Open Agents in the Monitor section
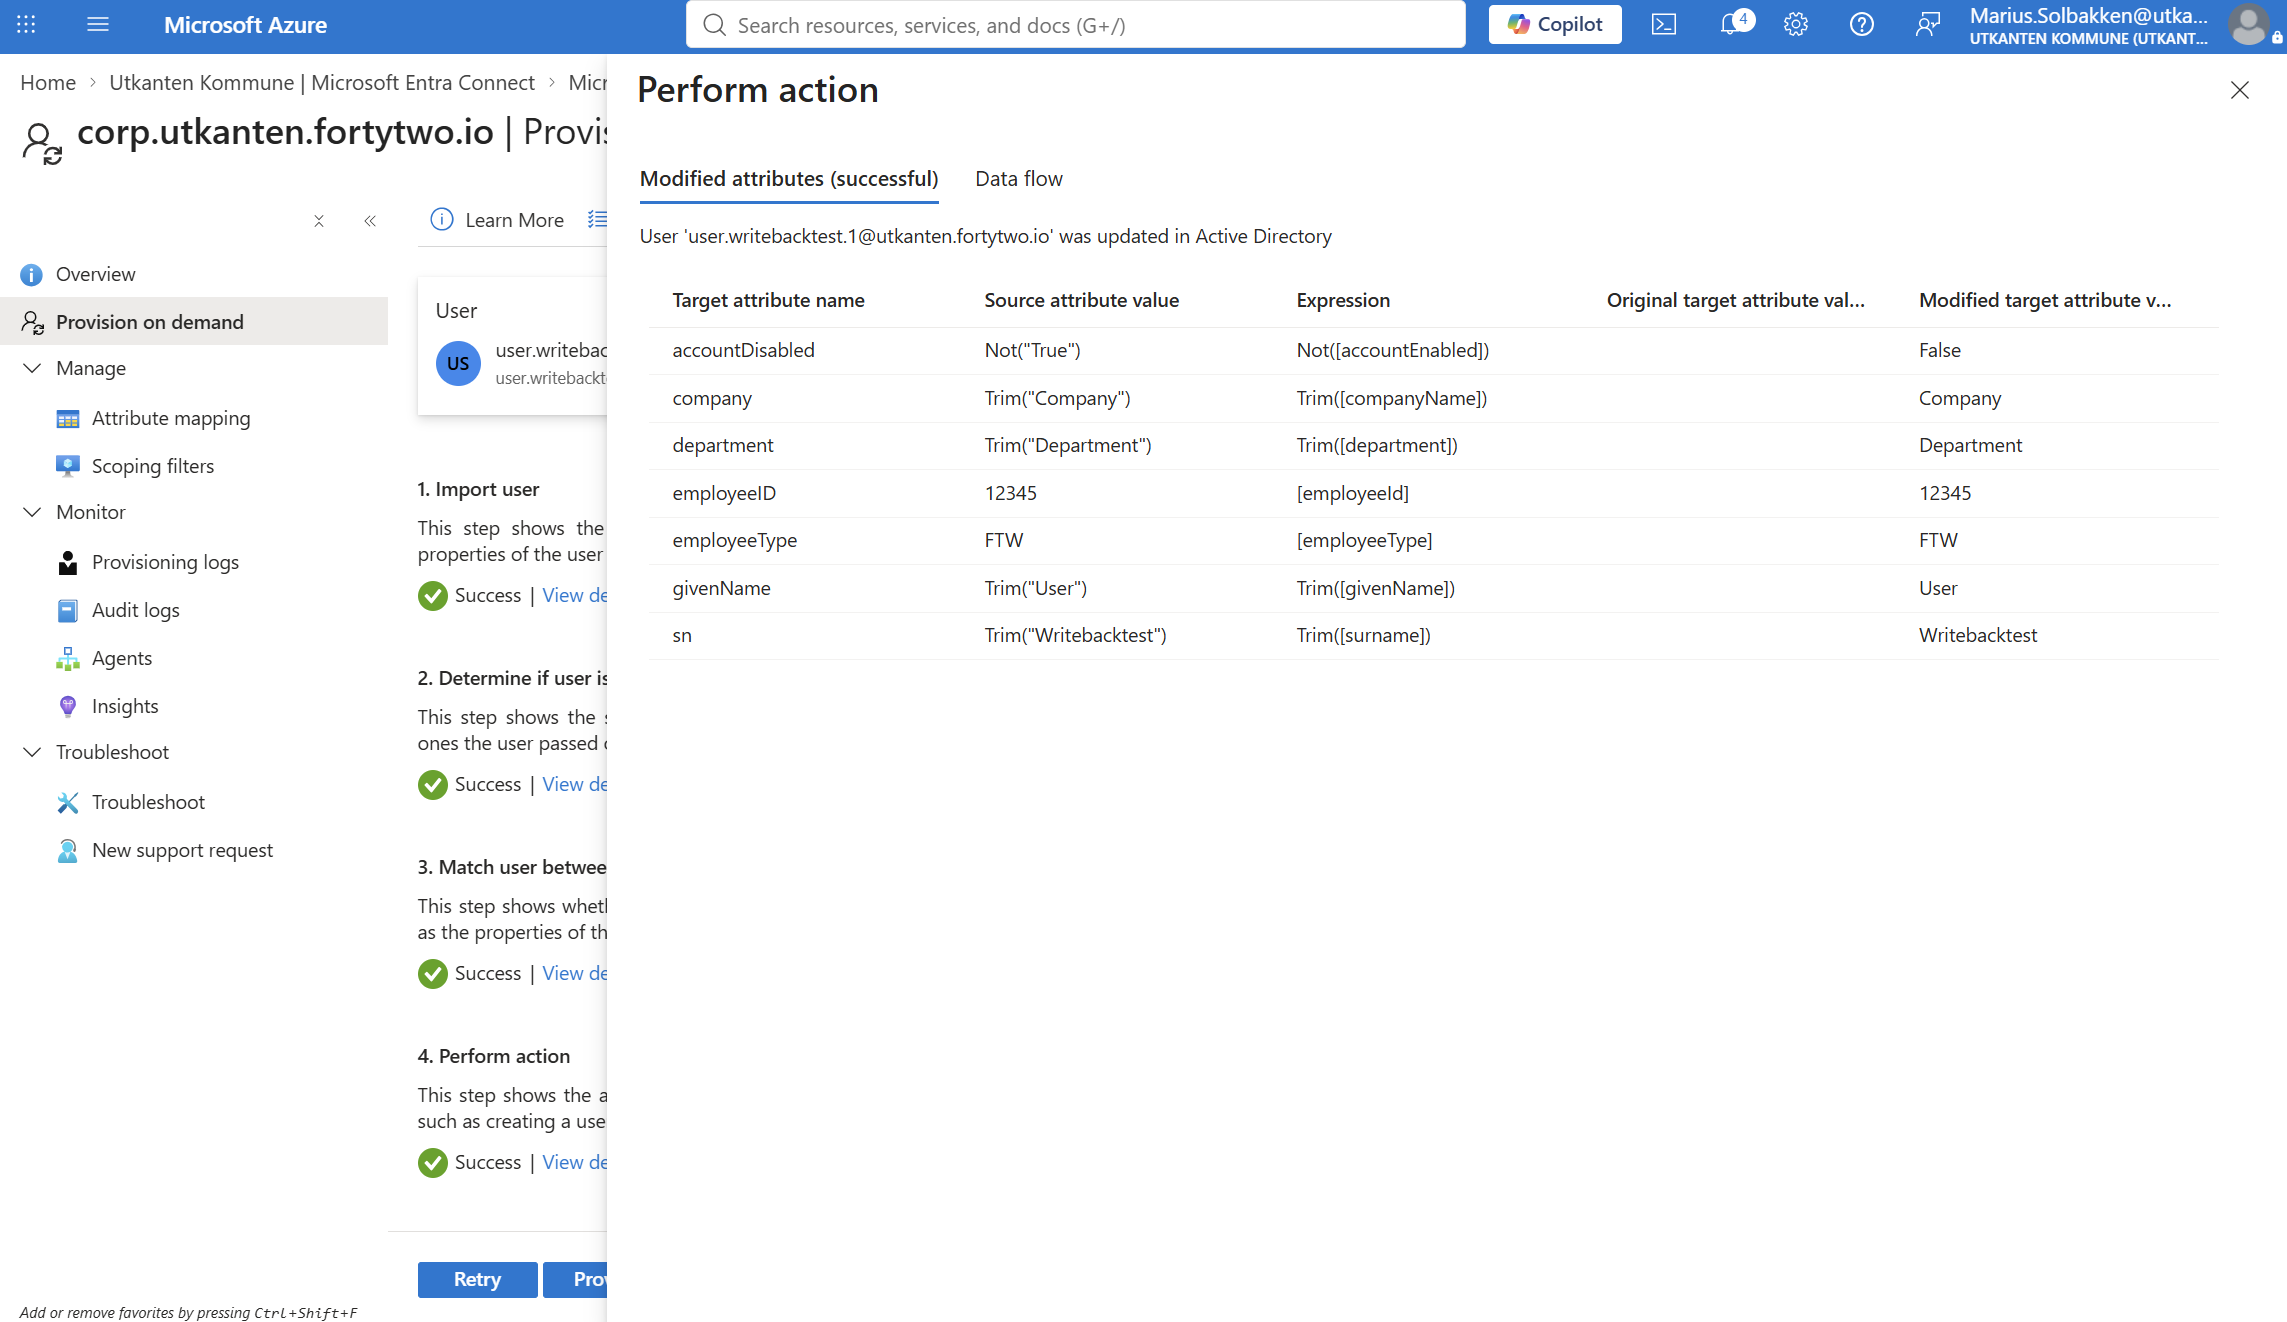 point(122,658)
